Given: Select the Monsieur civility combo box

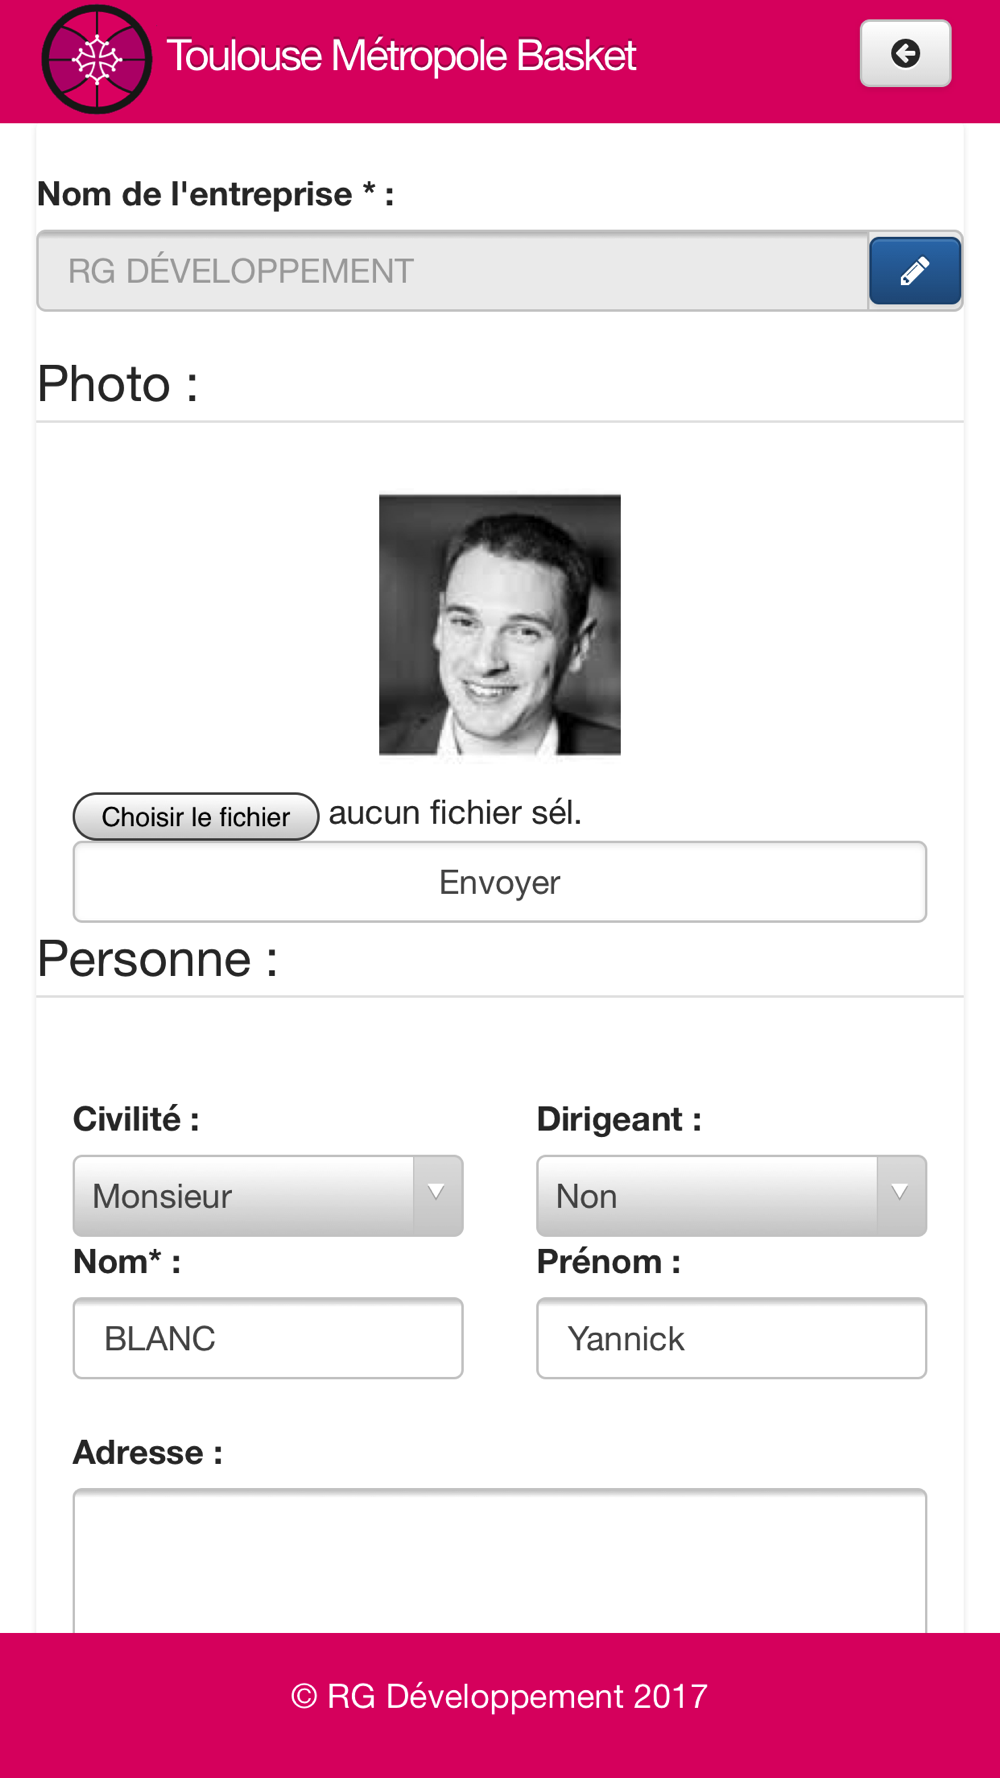Looking at the screenshot, I should tap(268, 1196).
